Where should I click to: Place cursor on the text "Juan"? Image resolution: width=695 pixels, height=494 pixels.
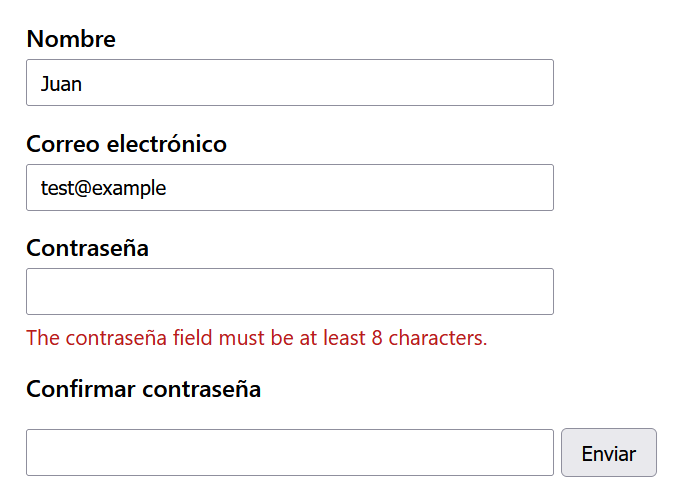[61, 84]
